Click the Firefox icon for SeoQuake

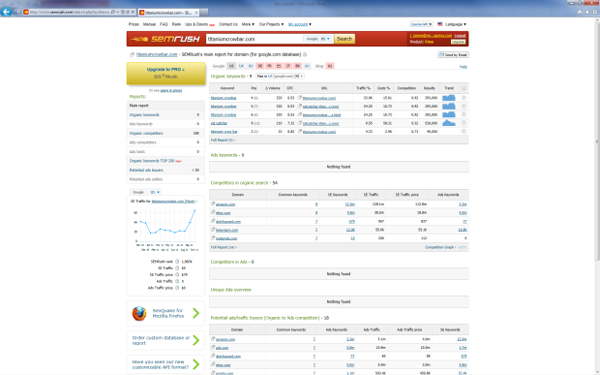click(x=139, y=313)
